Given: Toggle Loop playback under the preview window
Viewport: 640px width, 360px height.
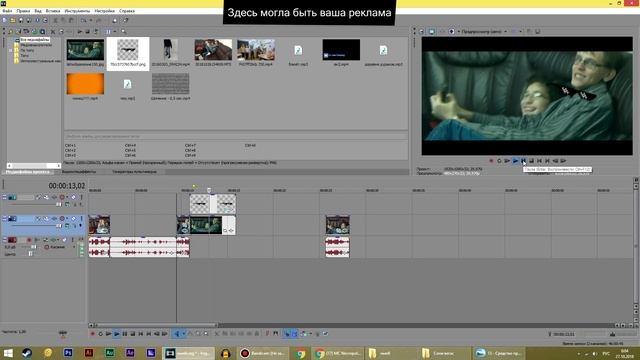Looking at the screenshot, I should point(499,161).
